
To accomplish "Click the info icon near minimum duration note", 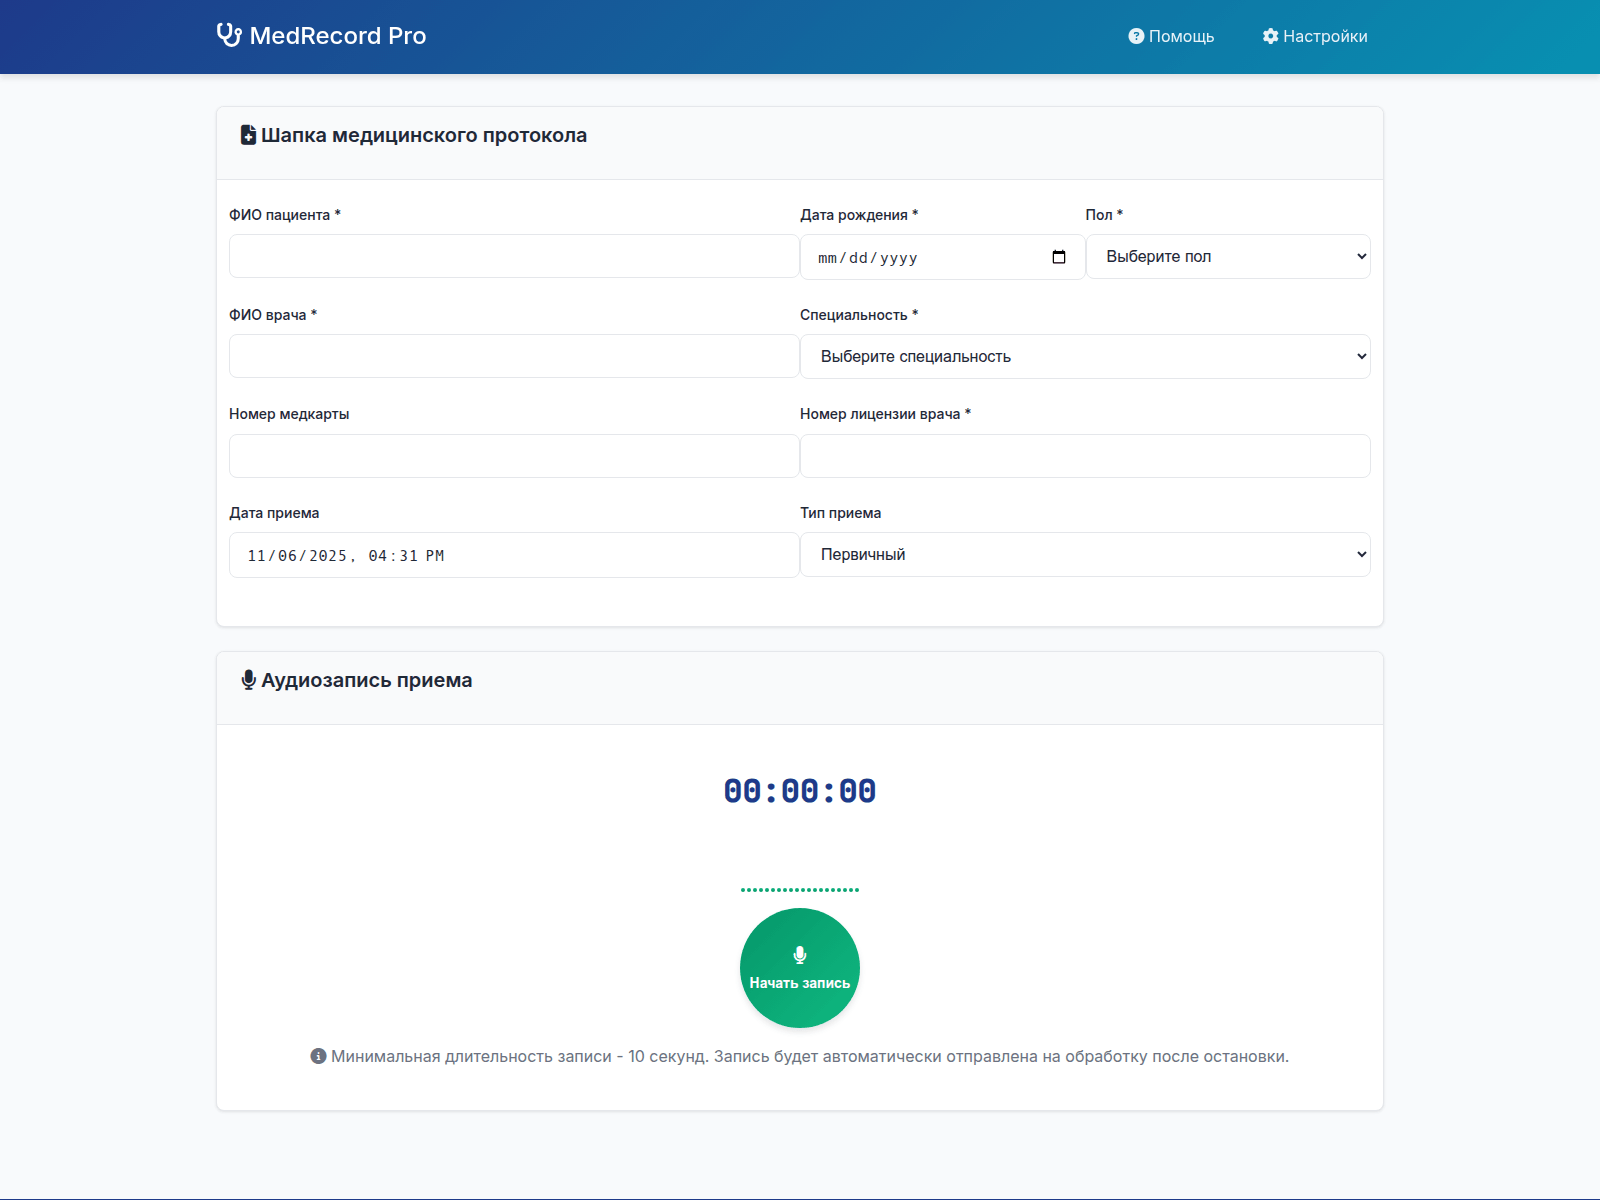I will coord(318,1056).
